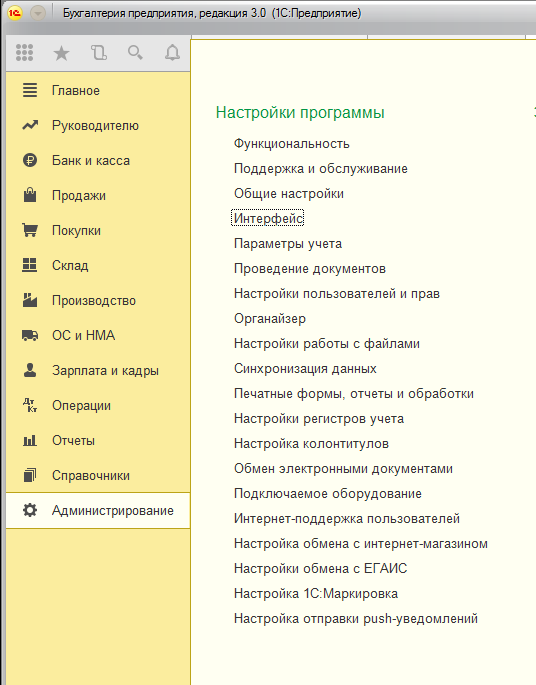Screen dimensions: 536x685
Task: Open Поддержка и обслуживание link
Action: tap(321, 168)
